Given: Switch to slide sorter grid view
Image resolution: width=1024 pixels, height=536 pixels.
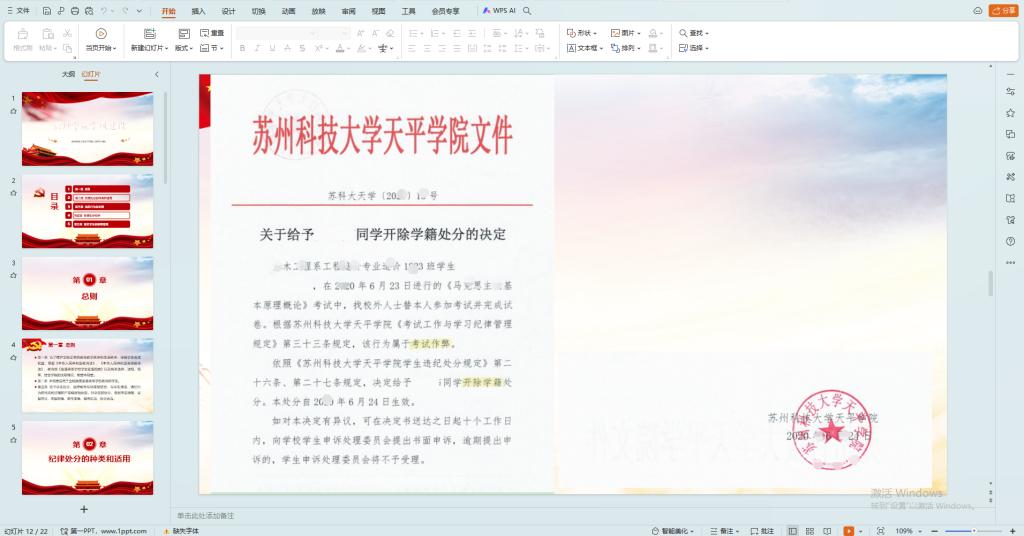Looking at the screenshot, I should click(x=809, y=531).
